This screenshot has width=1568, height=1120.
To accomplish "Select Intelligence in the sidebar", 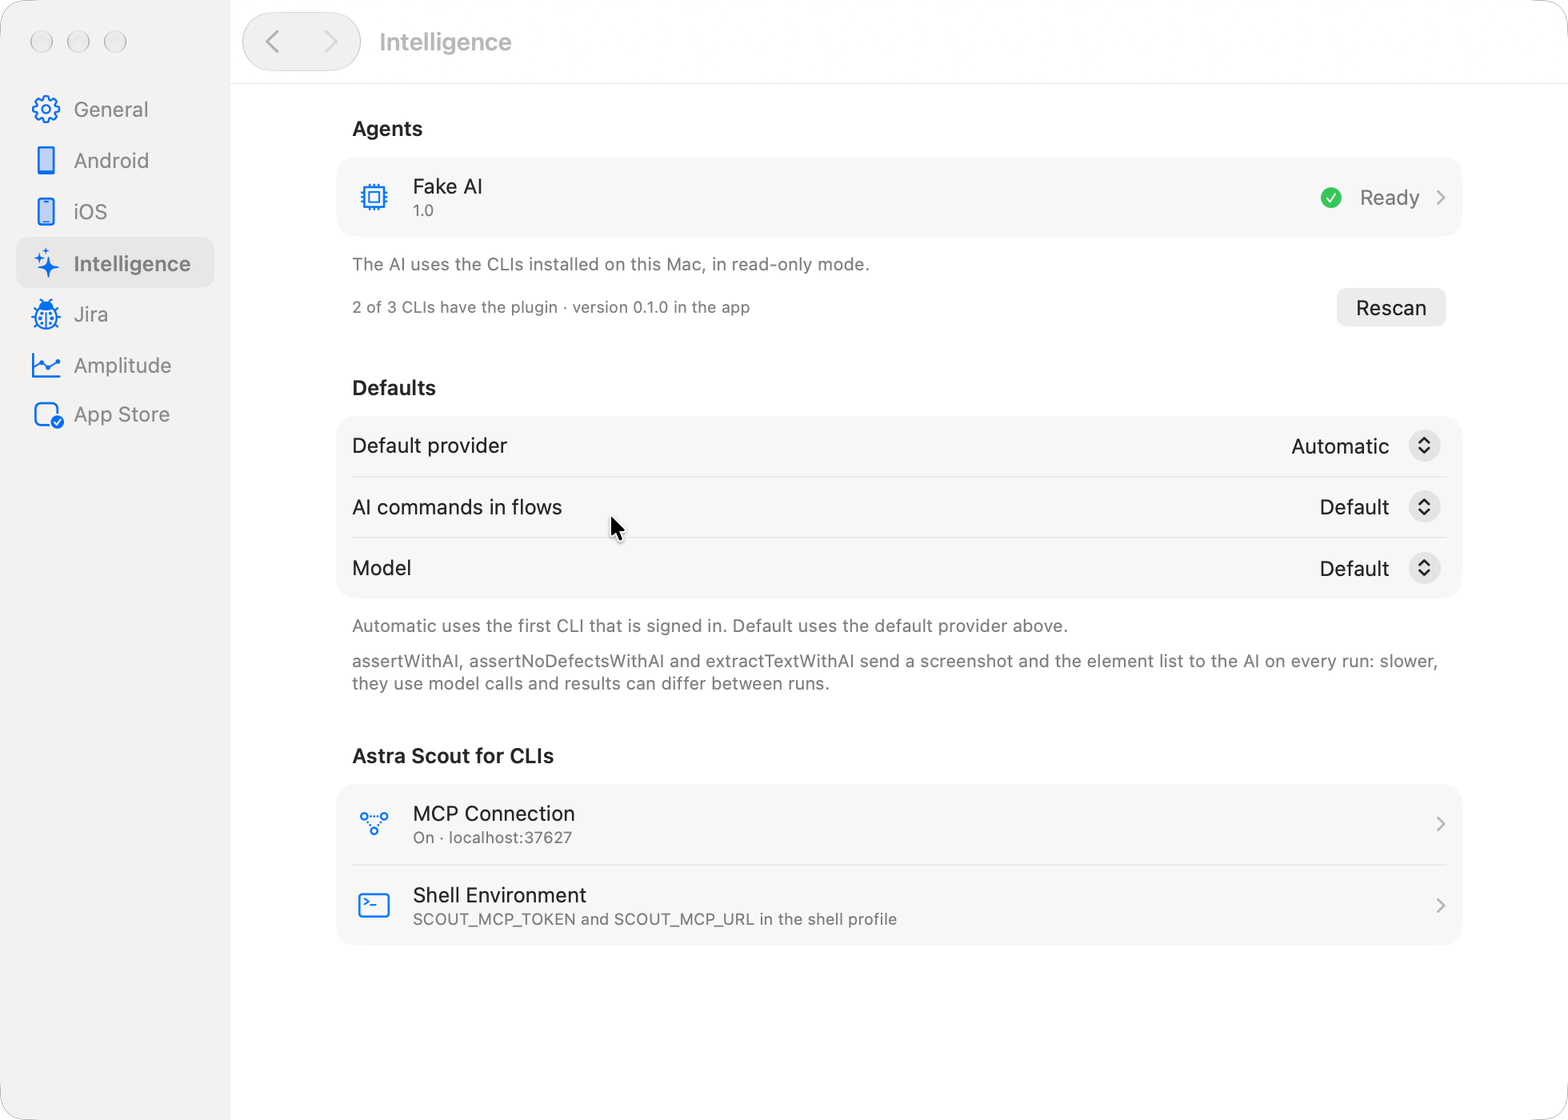I will click(x=115, y=263).
